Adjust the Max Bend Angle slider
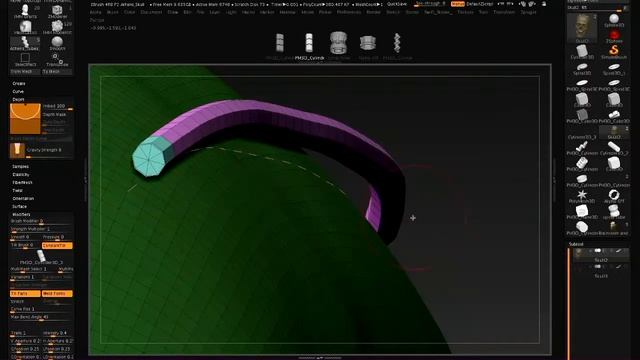This screenshot has height=360, width=640. (41, 317)
